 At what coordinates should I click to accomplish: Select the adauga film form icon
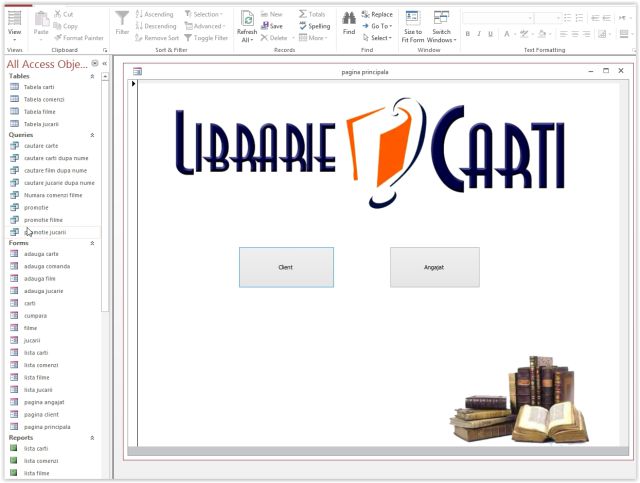pyautogui.click(x=14, y=278)
